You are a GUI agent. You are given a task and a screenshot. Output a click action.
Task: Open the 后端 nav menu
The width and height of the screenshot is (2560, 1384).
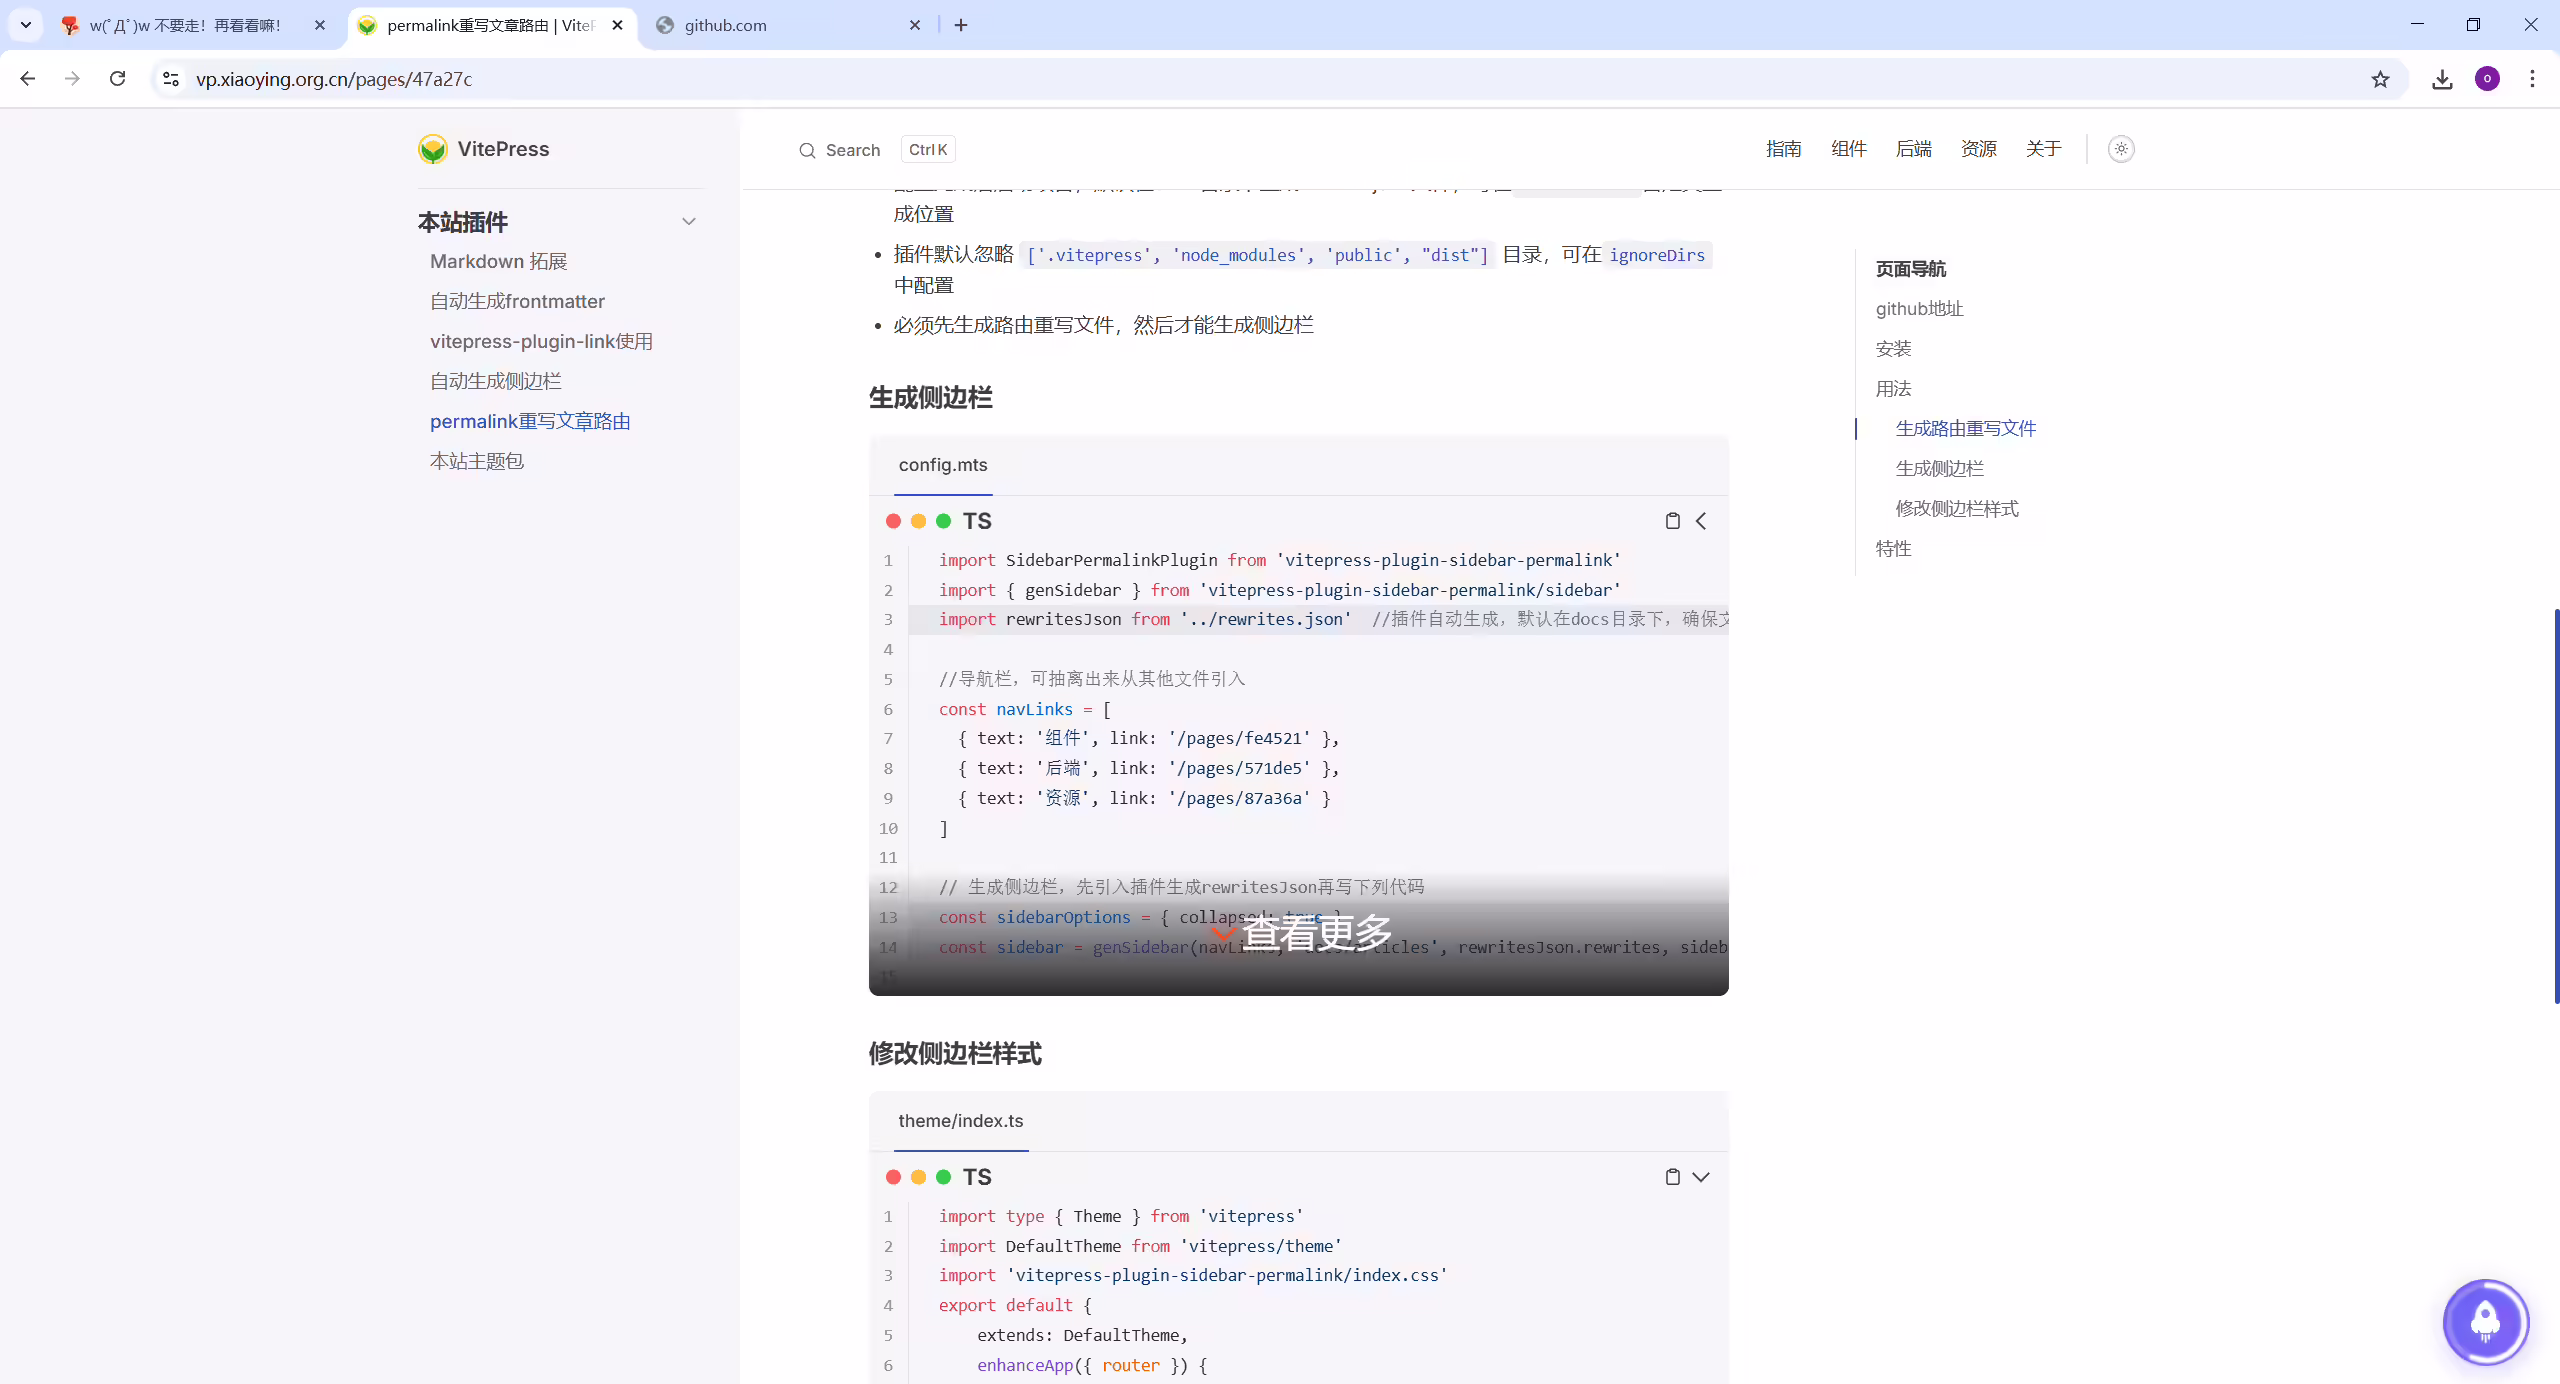pyautogui.click(x=1913, y=149)
